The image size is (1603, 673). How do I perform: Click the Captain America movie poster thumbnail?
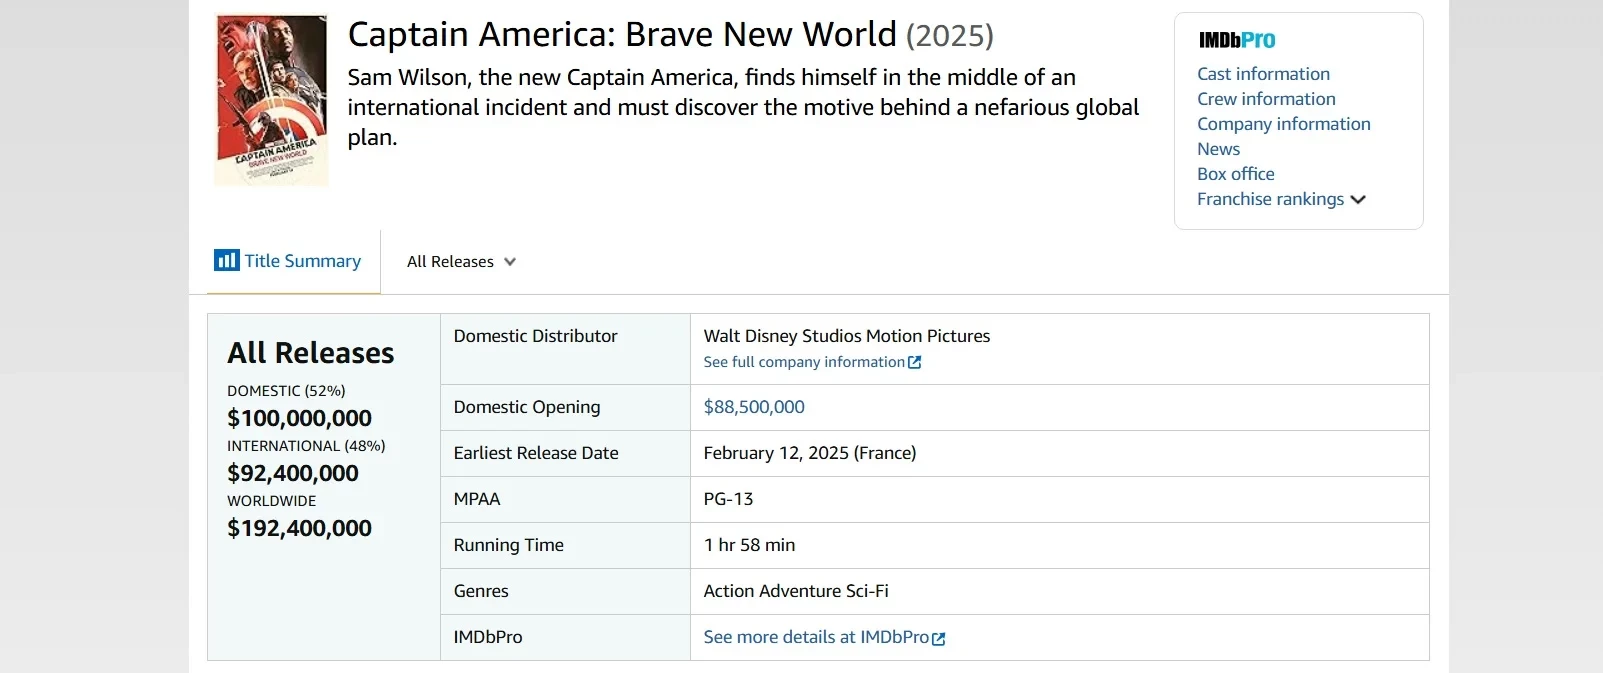point(271,100)
